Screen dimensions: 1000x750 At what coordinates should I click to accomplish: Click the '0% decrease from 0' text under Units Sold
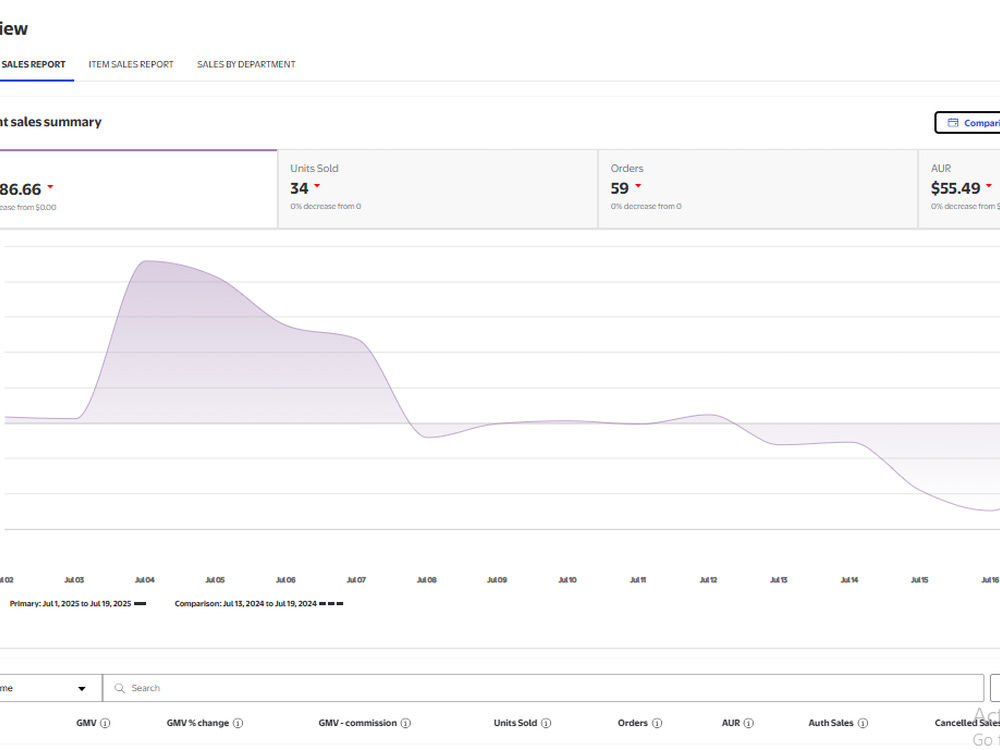(326, 207)
